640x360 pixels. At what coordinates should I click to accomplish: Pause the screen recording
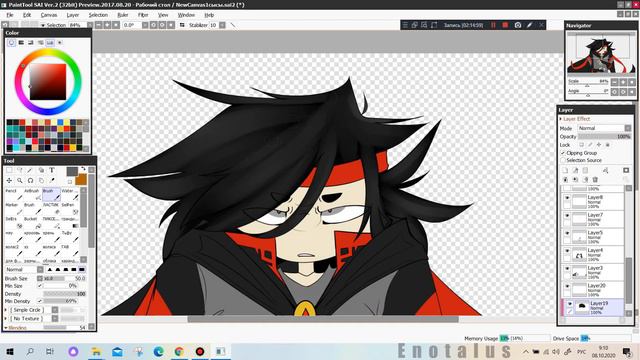(x=493, y=25)
